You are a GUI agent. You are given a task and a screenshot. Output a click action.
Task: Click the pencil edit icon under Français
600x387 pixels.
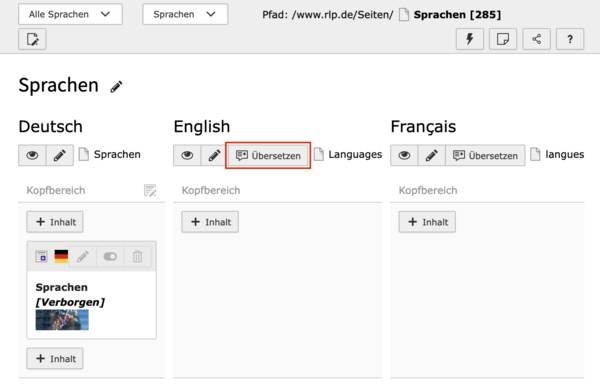pyautogui.click(x=432, y=155)
